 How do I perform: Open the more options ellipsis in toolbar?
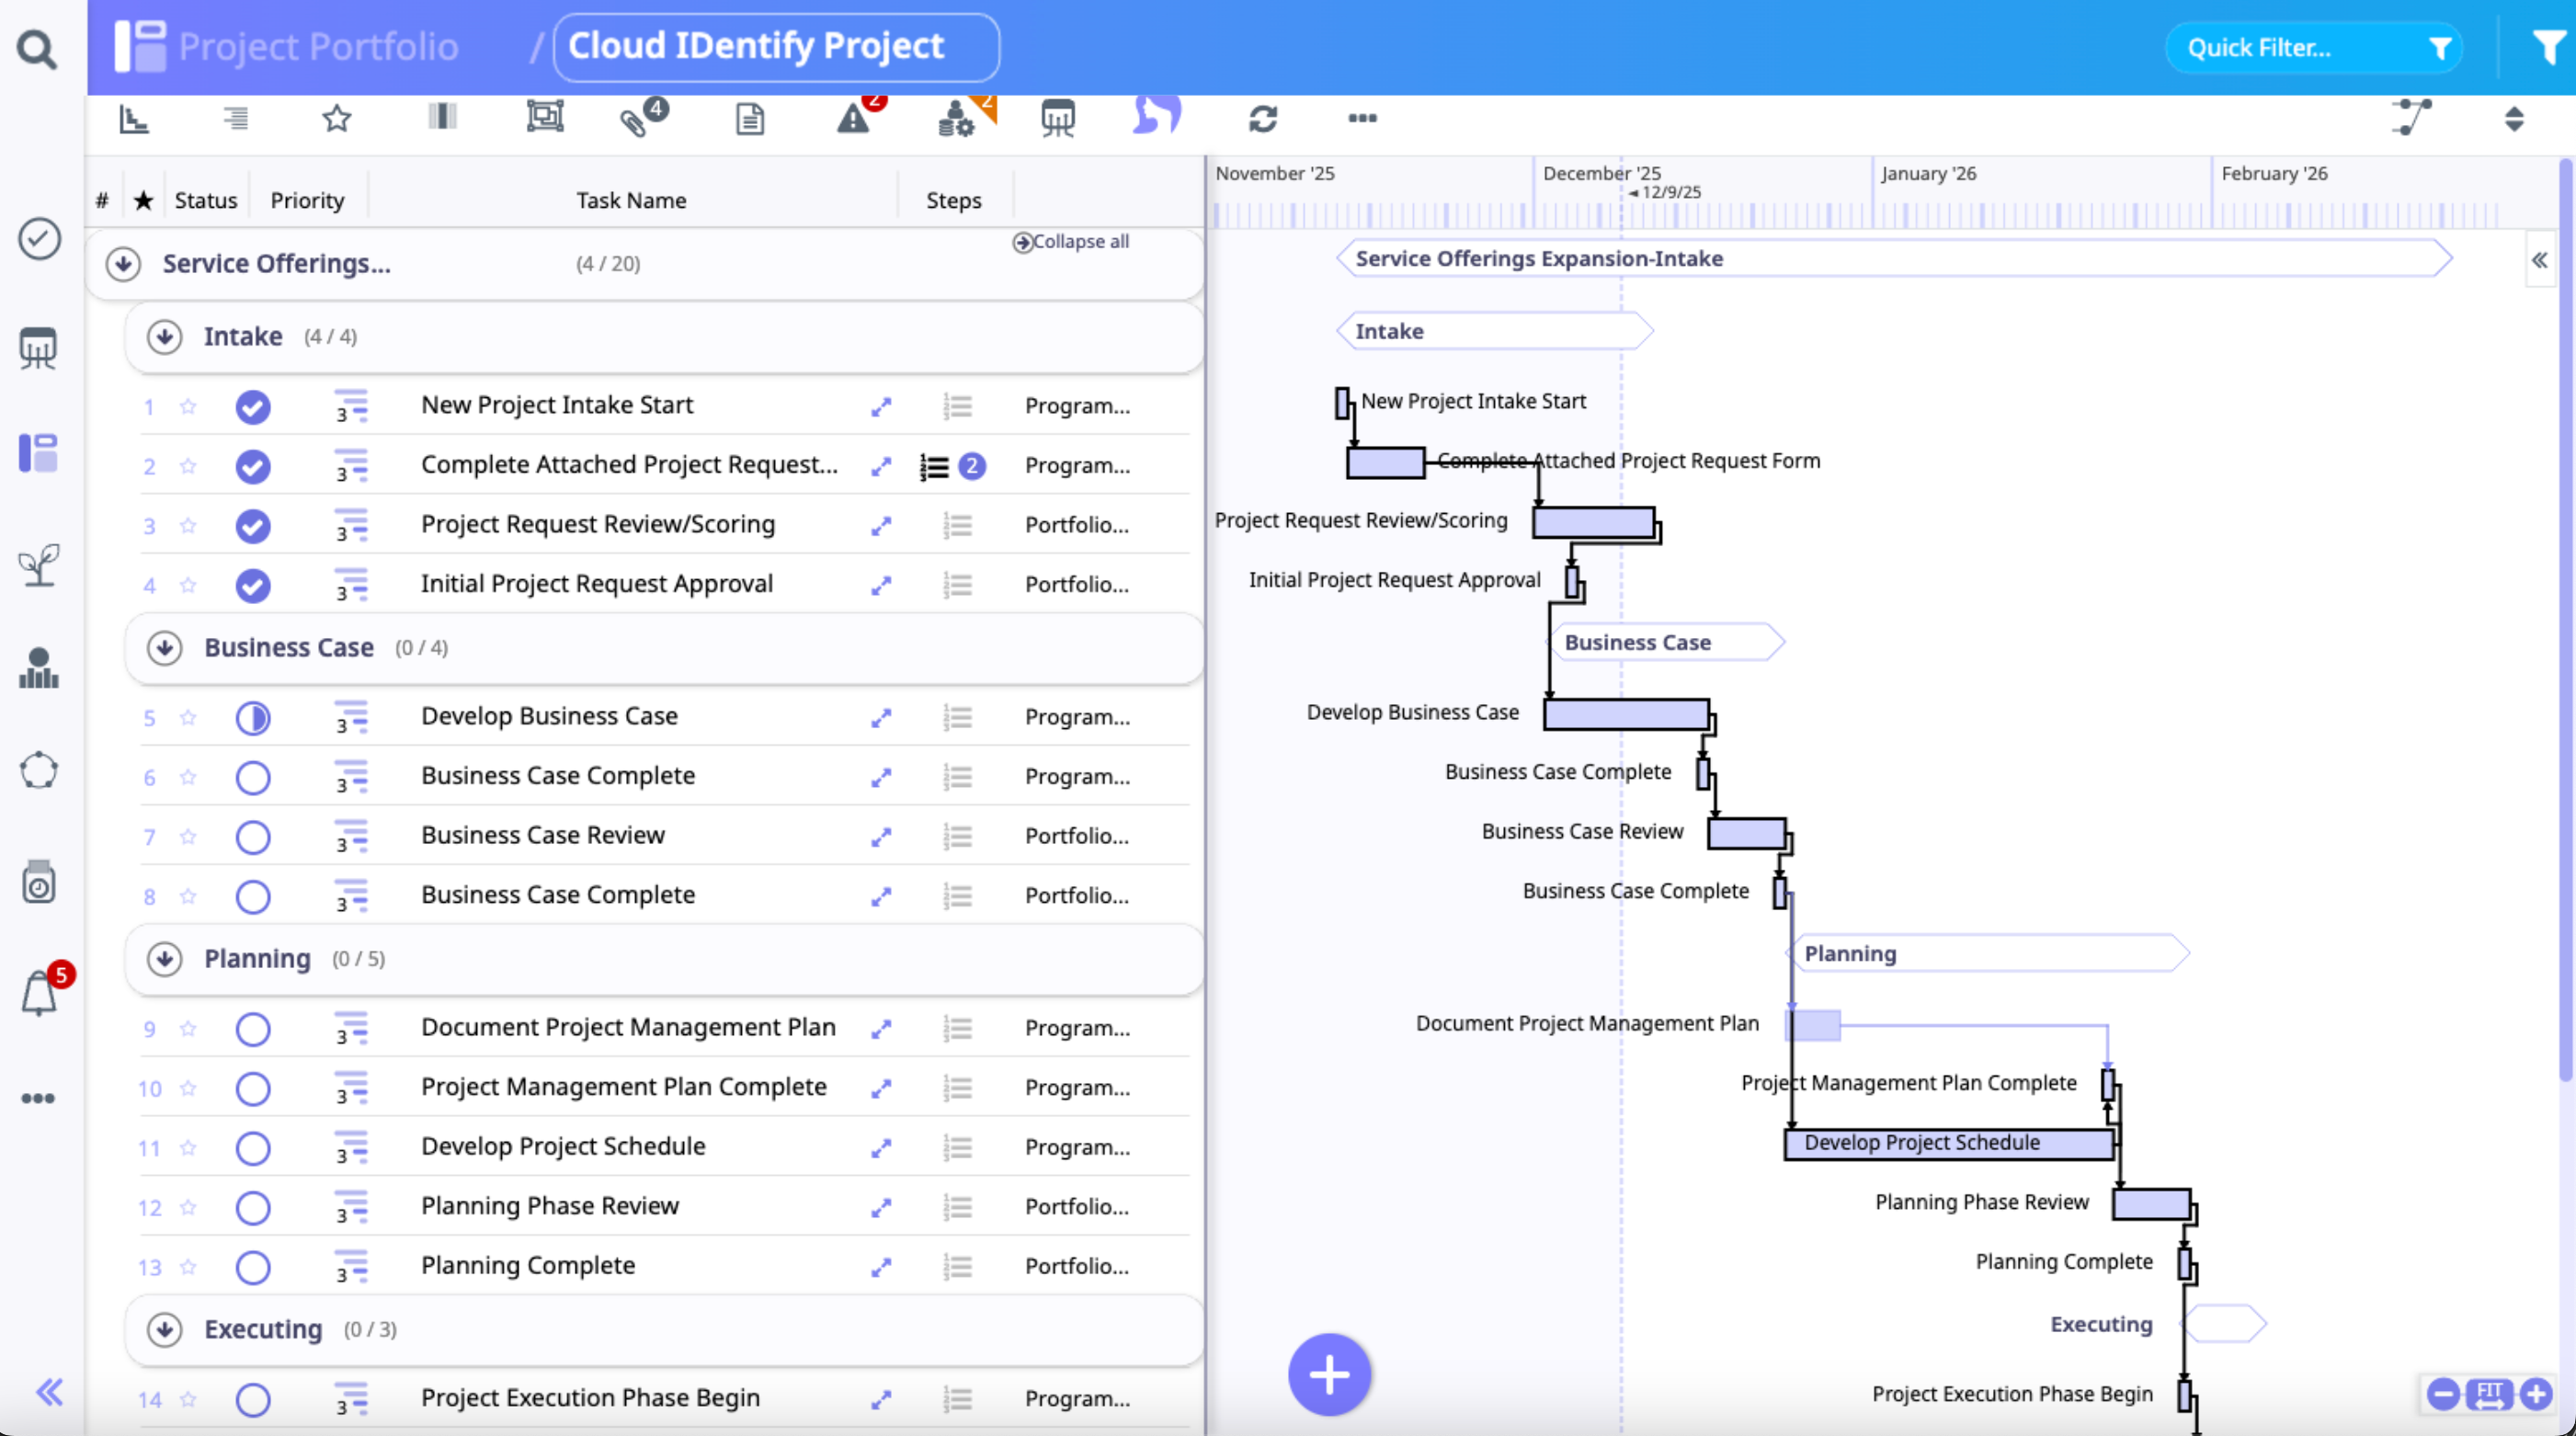coord(1362,119)
